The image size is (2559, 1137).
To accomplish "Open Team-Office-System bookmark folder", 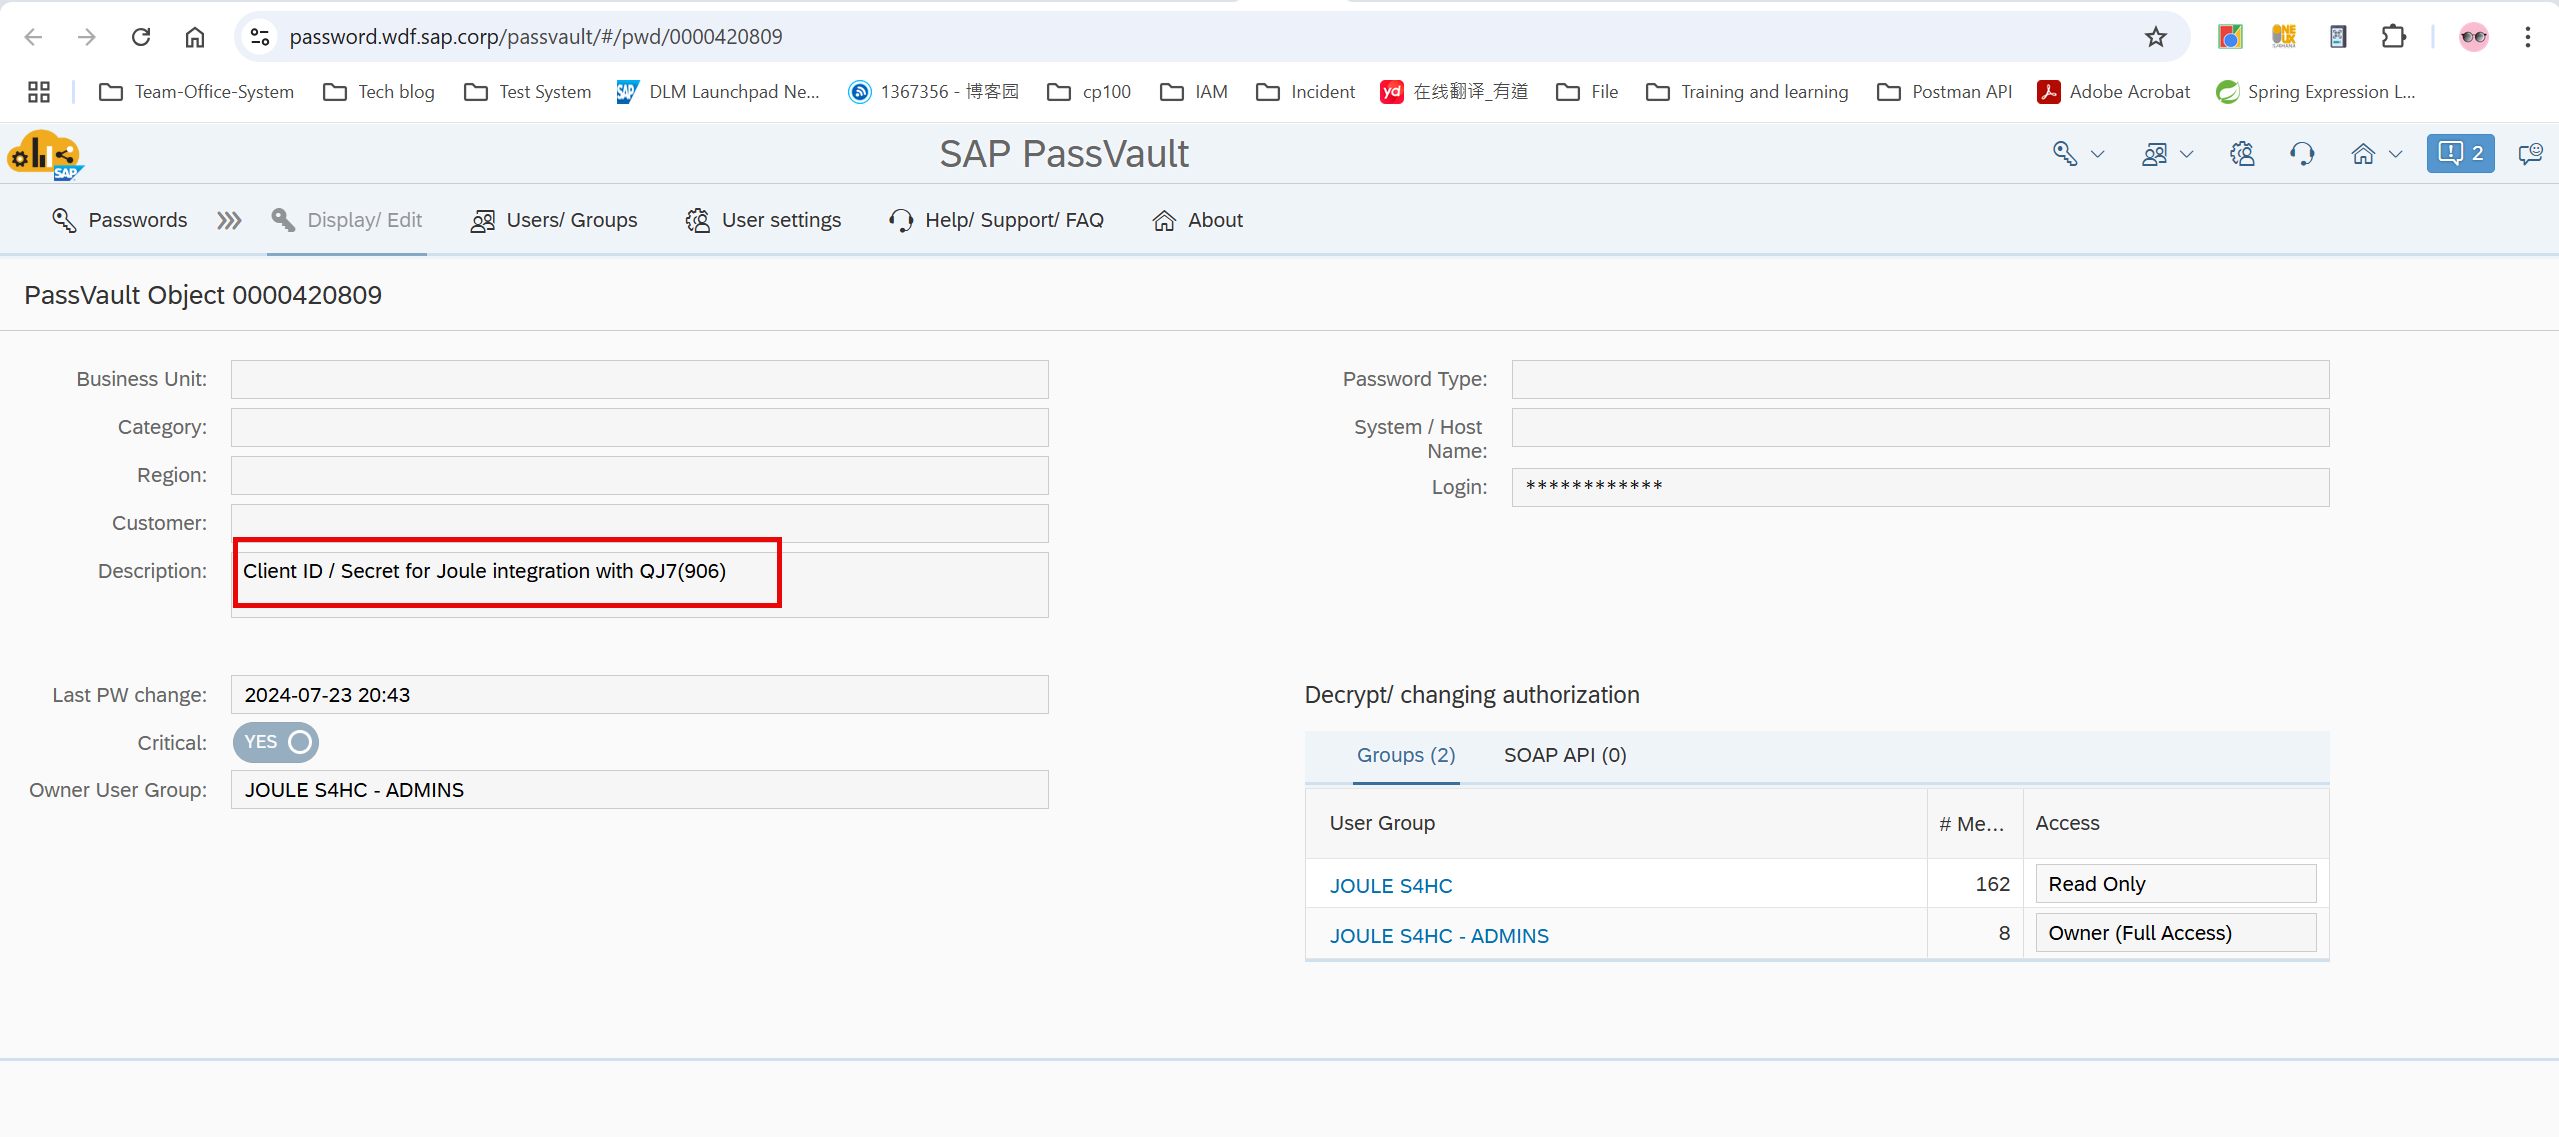I will point(197,92).
